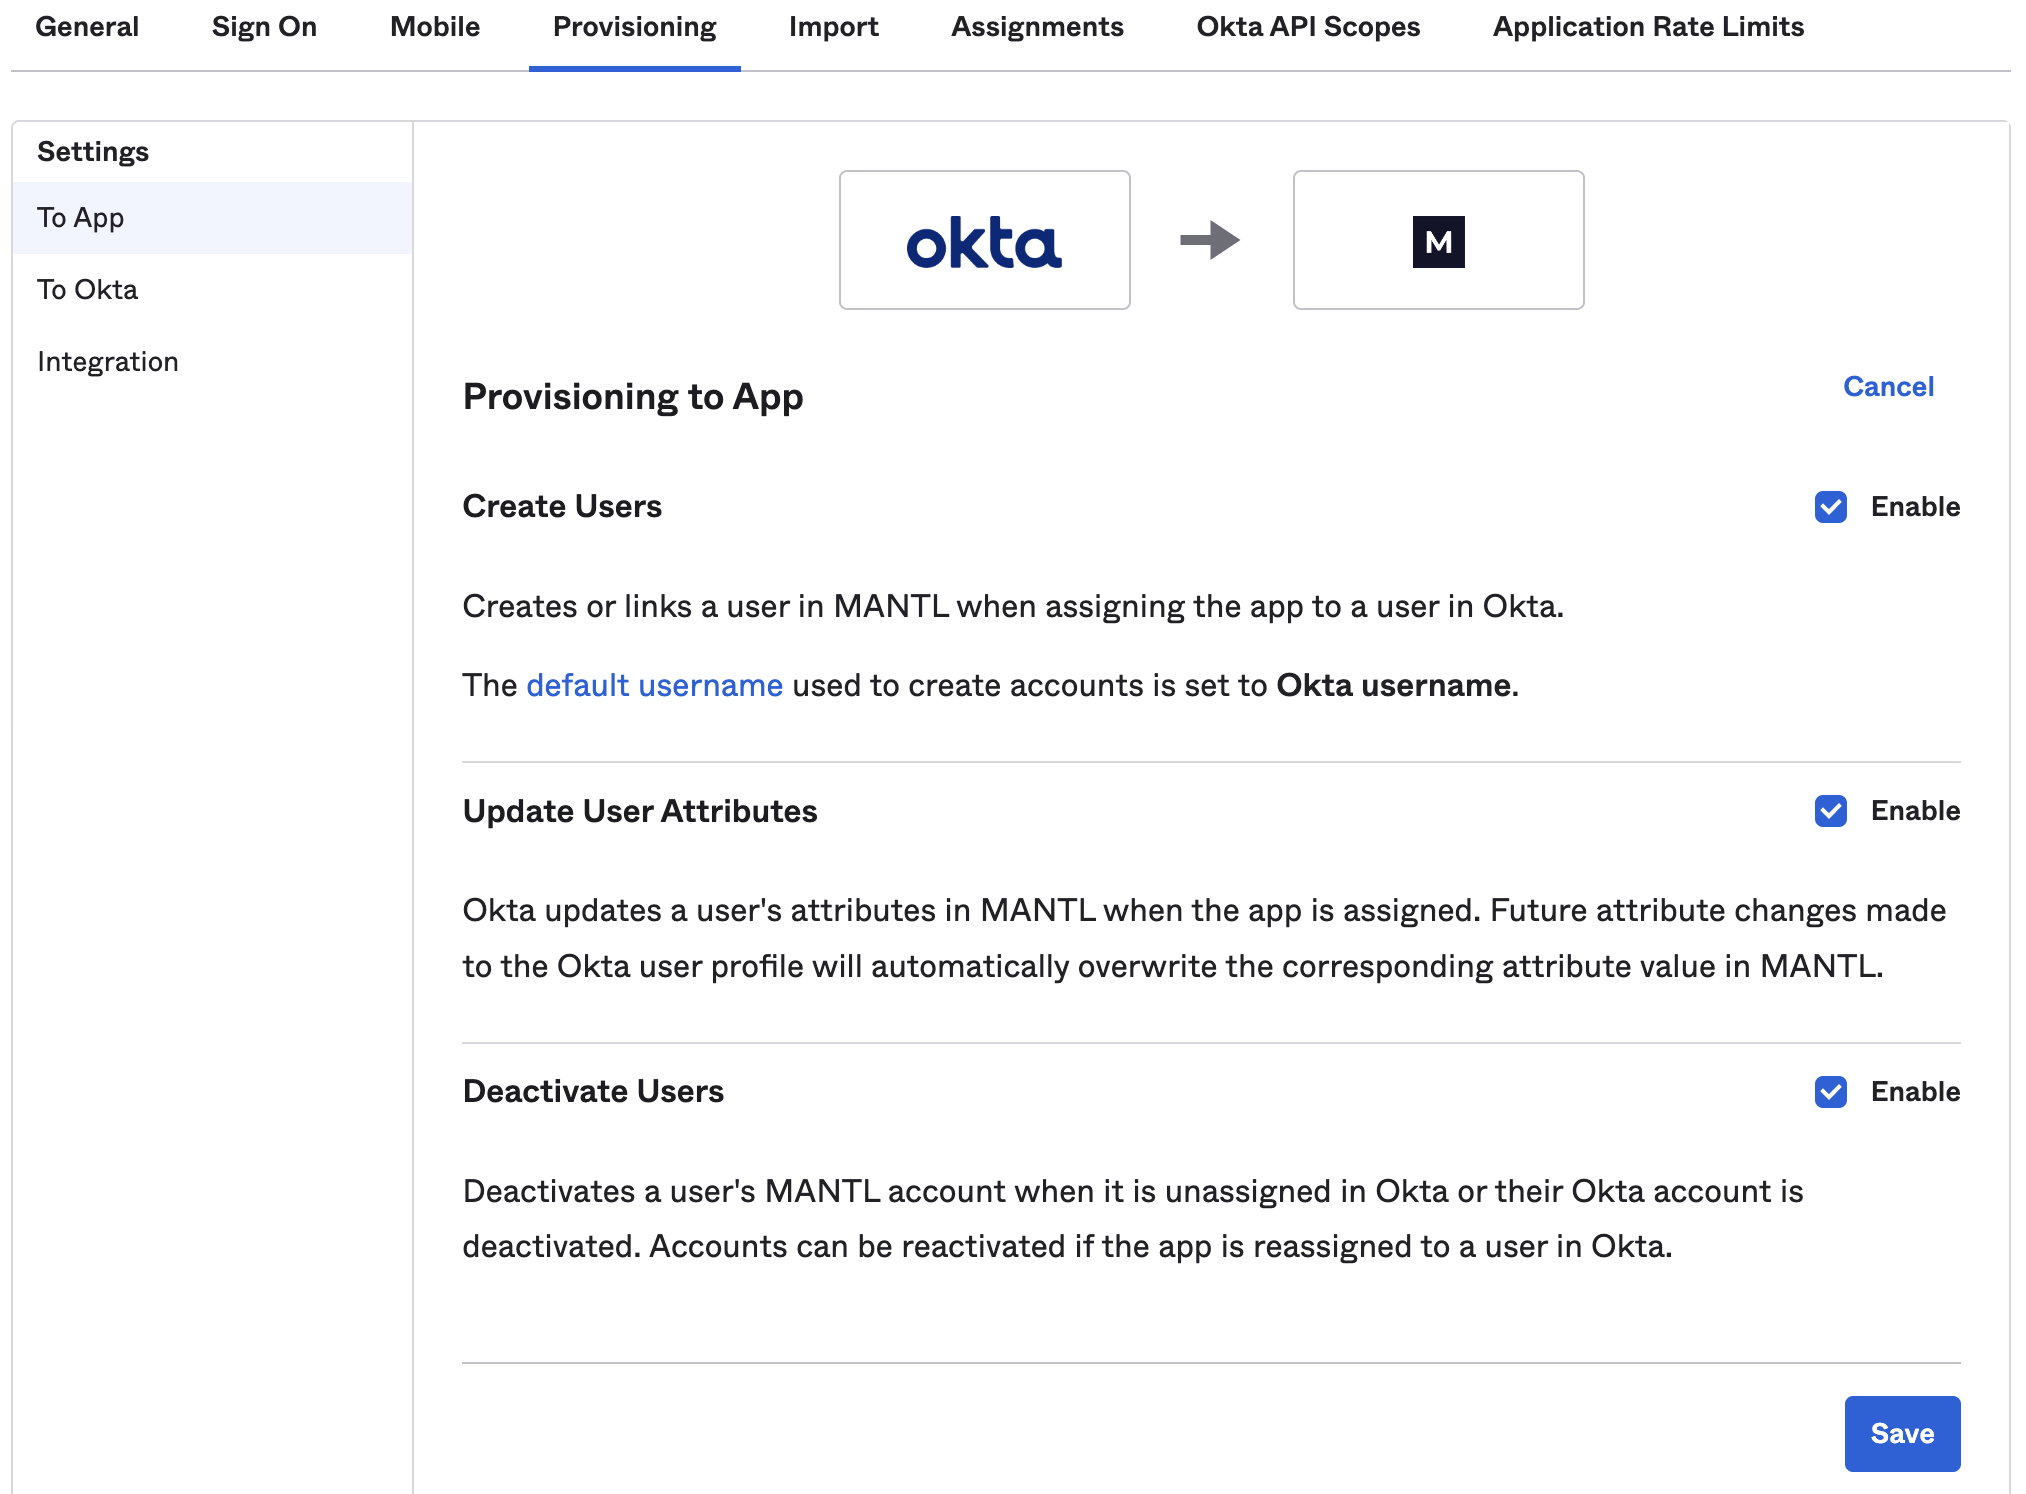The width and height of the screenshot is (2026, 1494).
Task: Open the Mobile tab
Action: (435, 27)
